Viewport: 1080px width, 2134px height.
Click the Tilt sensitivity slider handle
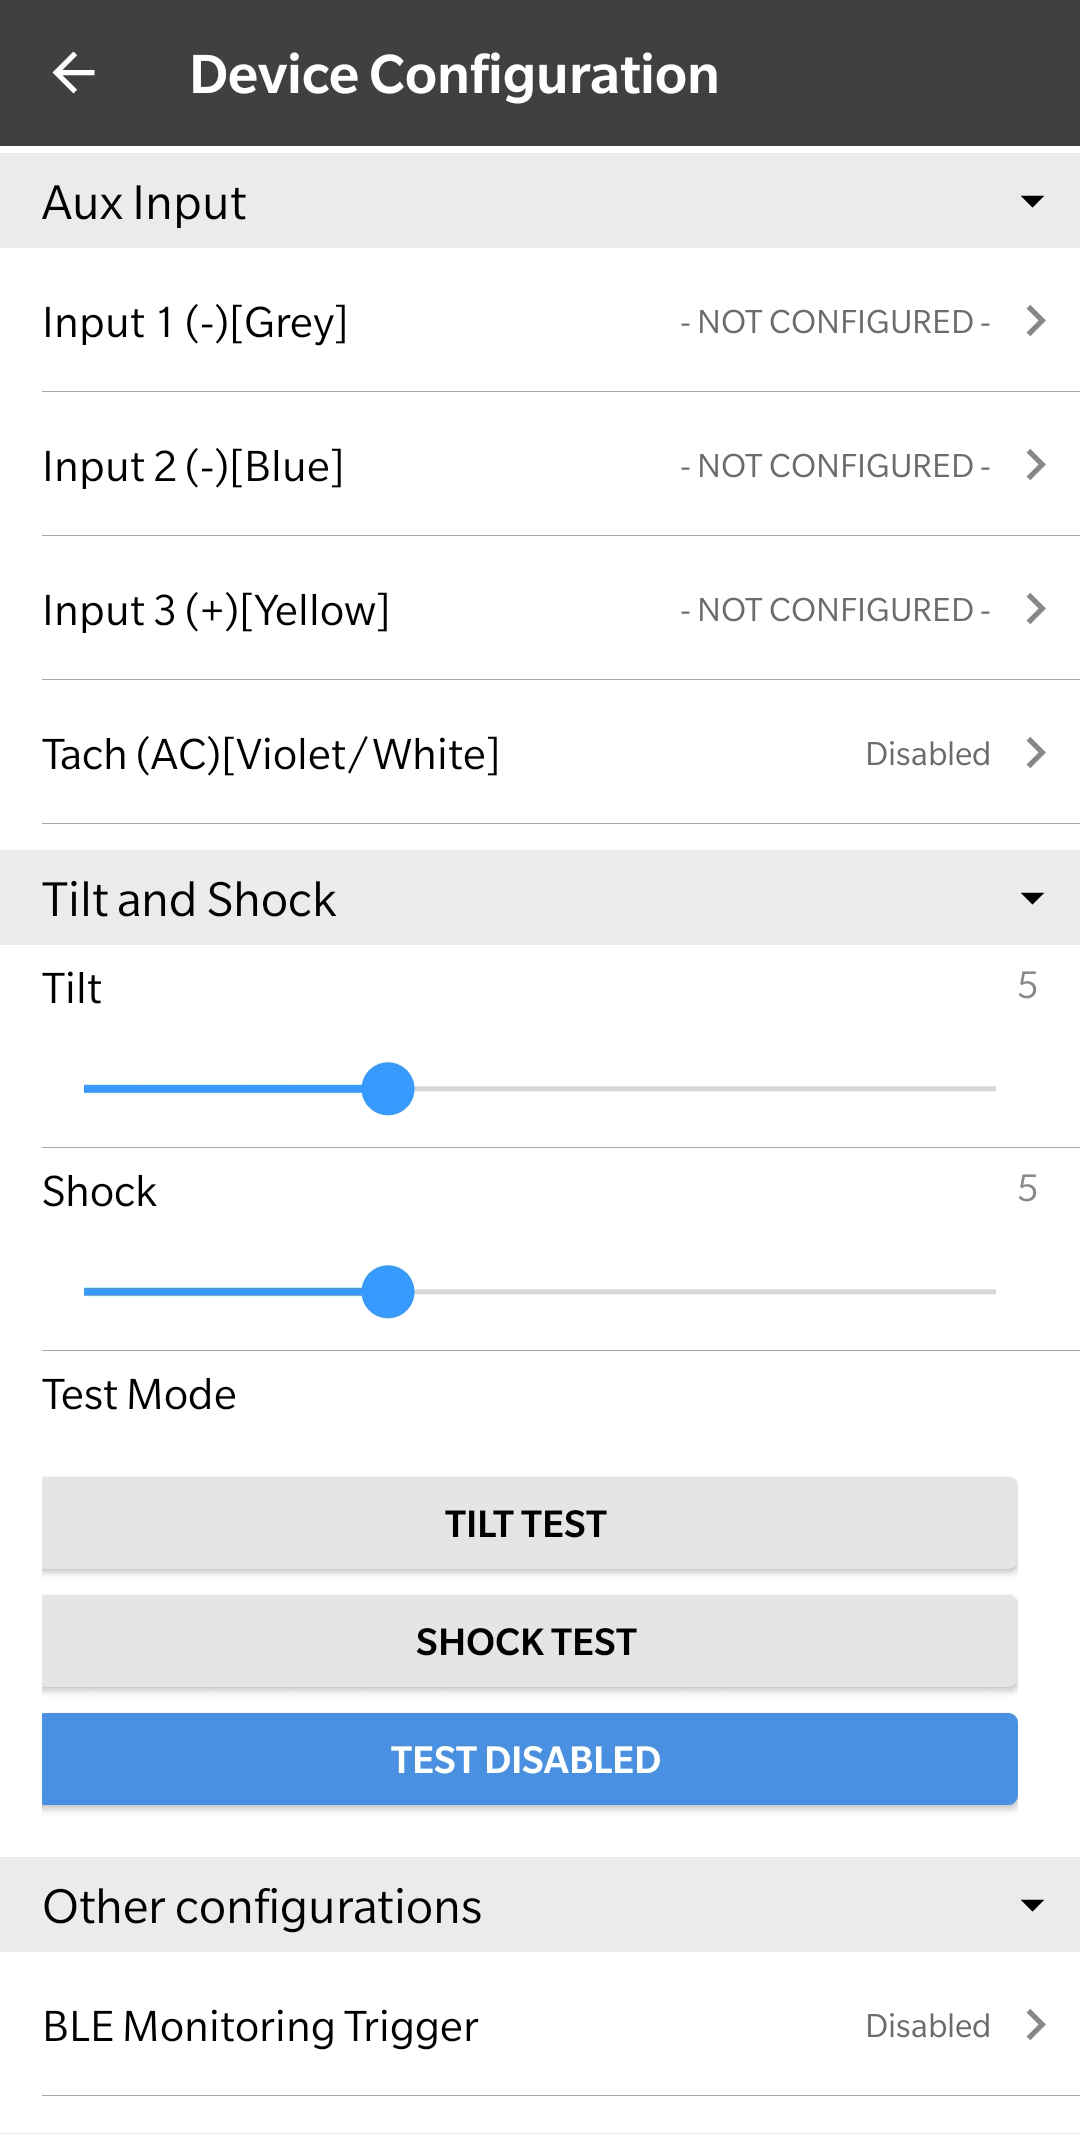coord(388,1089)
